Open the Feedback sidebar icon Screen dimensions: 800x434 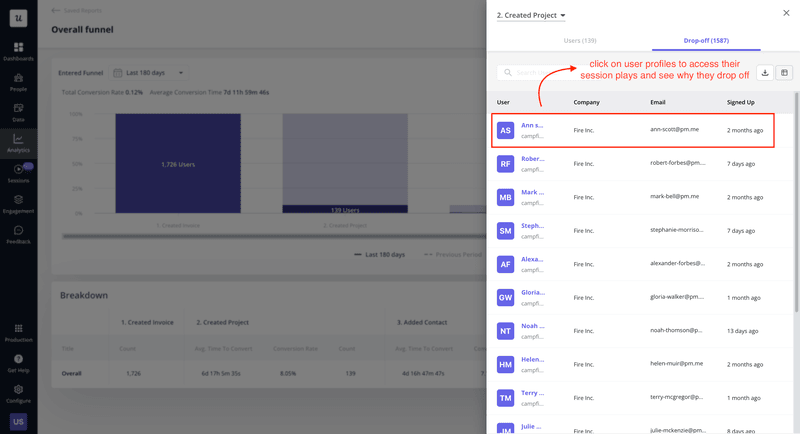18,234
